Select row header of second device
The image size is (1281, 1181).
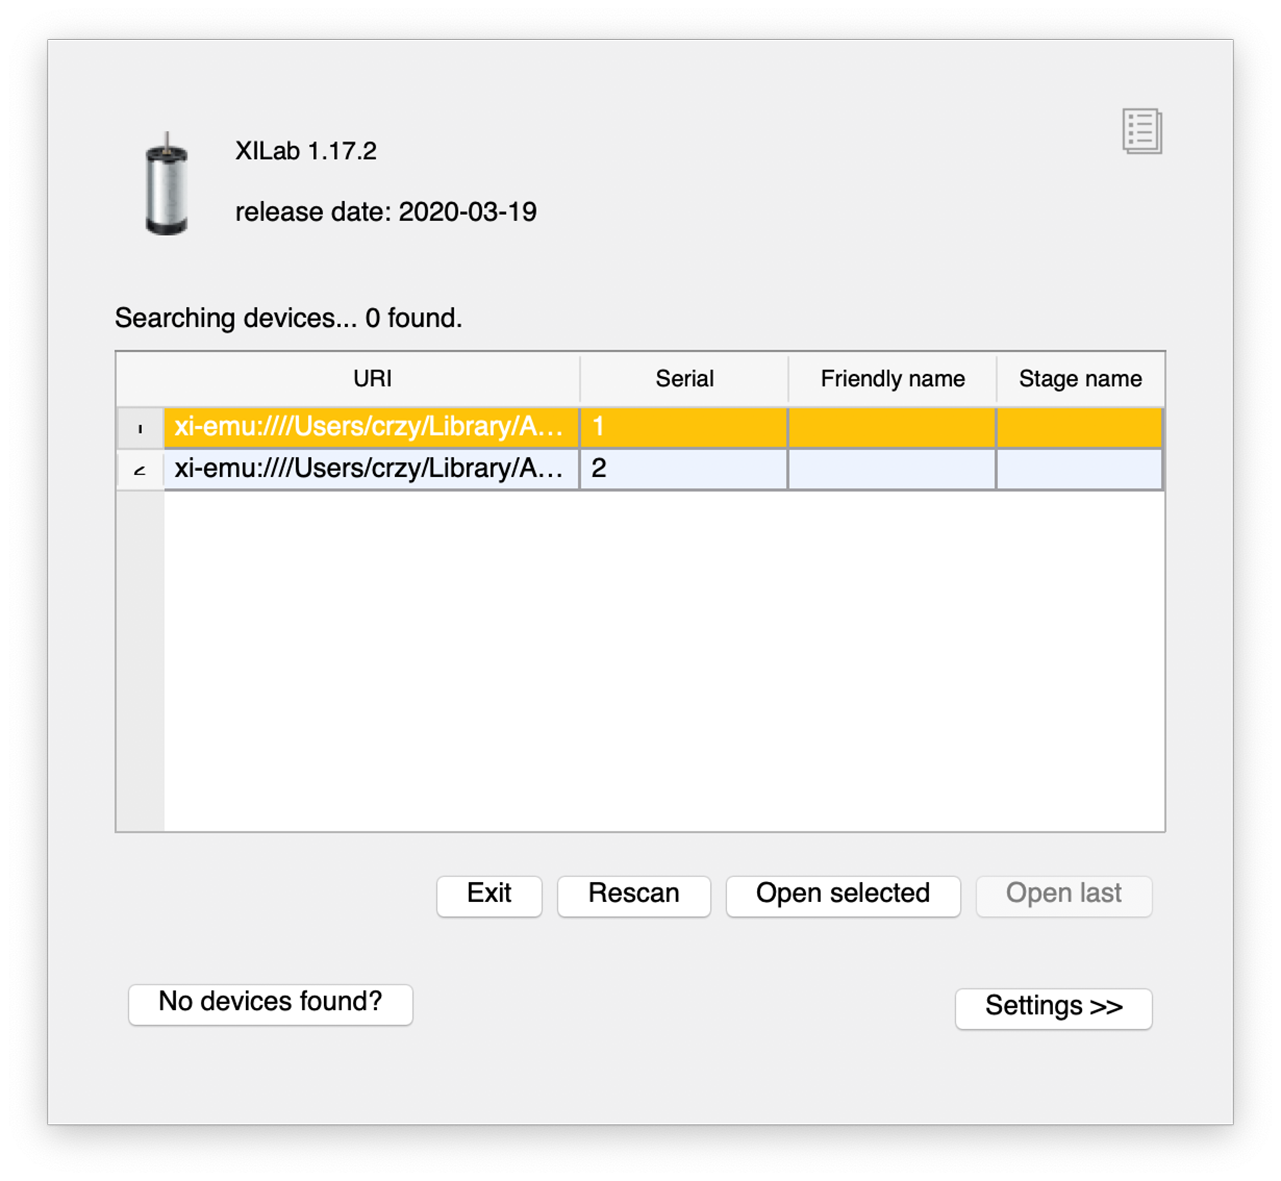[x=141, y=469]
